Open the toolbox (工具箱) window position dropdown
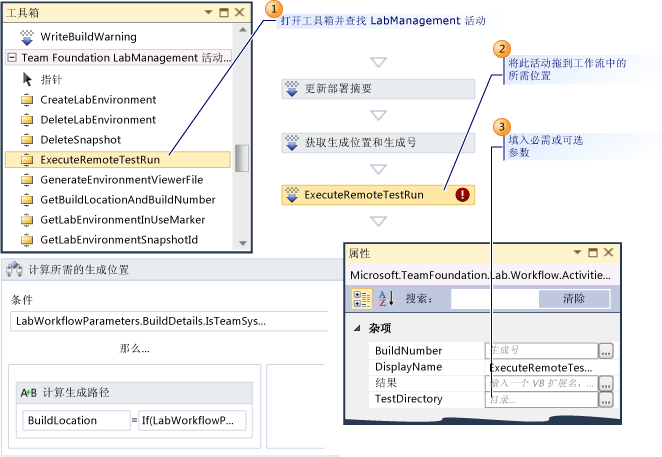 pos(208,12)
